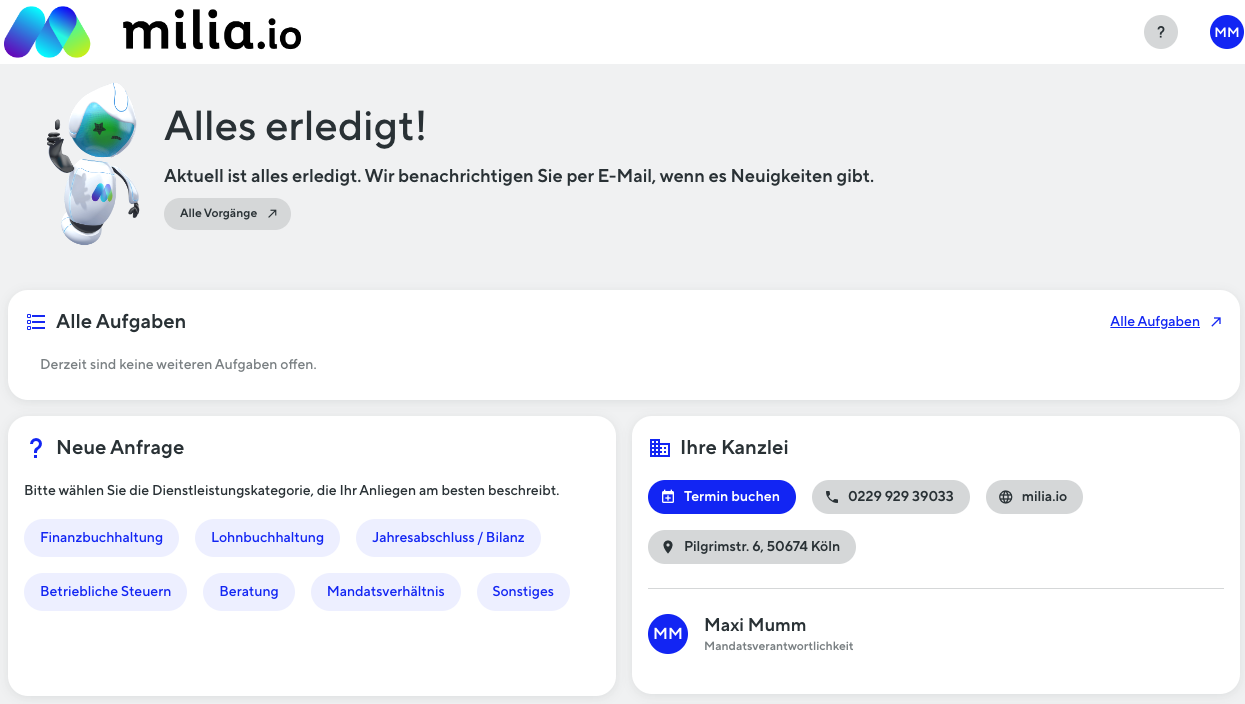Choose the Lohnbuchhaltung category
Image resolution: width=1245 pixels, height=704 pixels.
point(267,538)
